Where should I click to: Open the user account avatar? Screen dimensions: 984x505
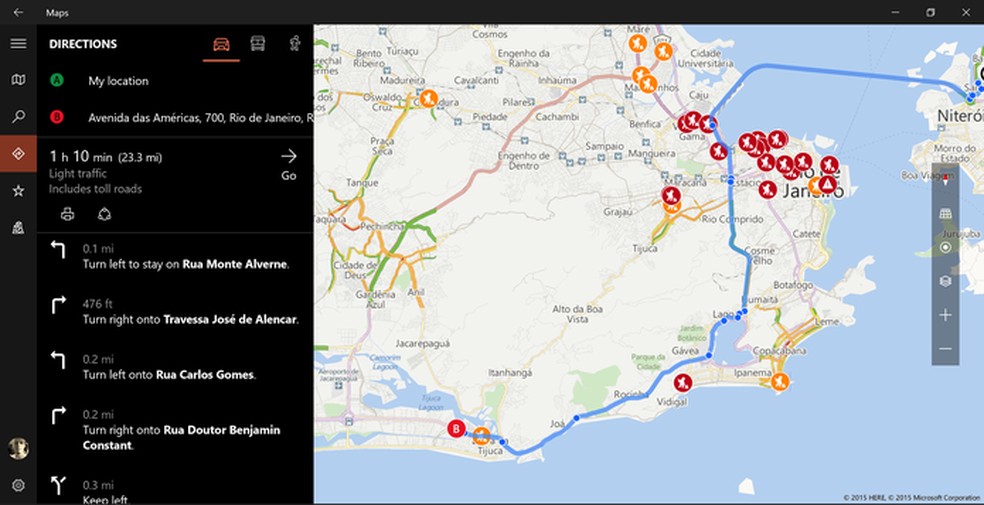(18, 448)
